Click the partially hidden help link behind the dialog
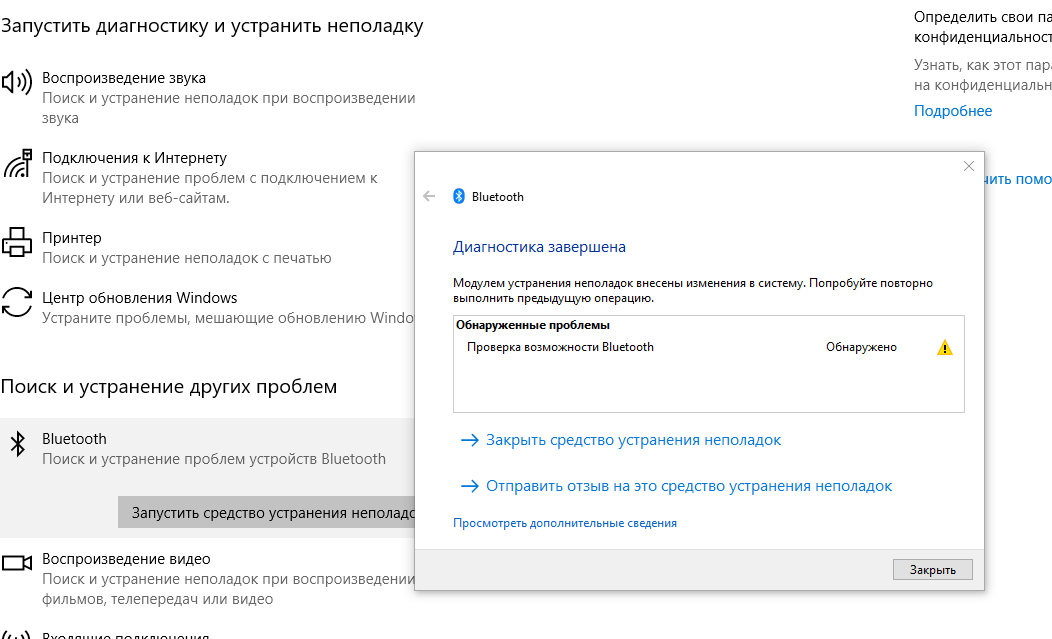Viewport: 1052px width, 639px height. (1018, 179)
